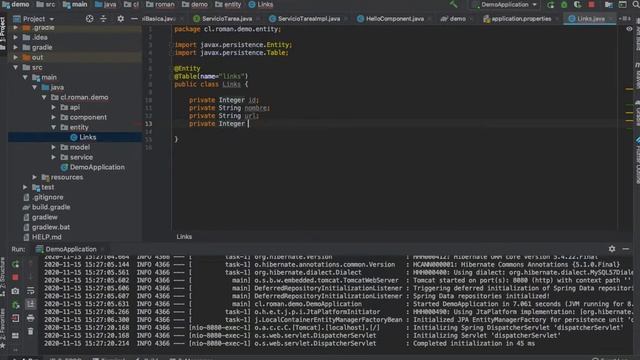Start debugging with the bug icon
The width and height of the screenshot is (640, 360).
point(564,5)
